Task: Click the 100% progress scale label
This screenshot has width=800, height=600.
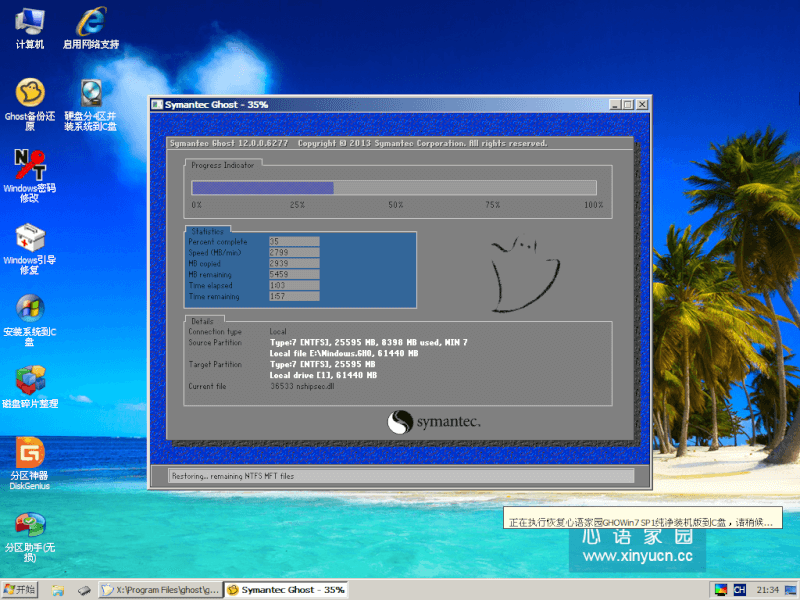Action: pyautogui.click(x=593, y=205)
